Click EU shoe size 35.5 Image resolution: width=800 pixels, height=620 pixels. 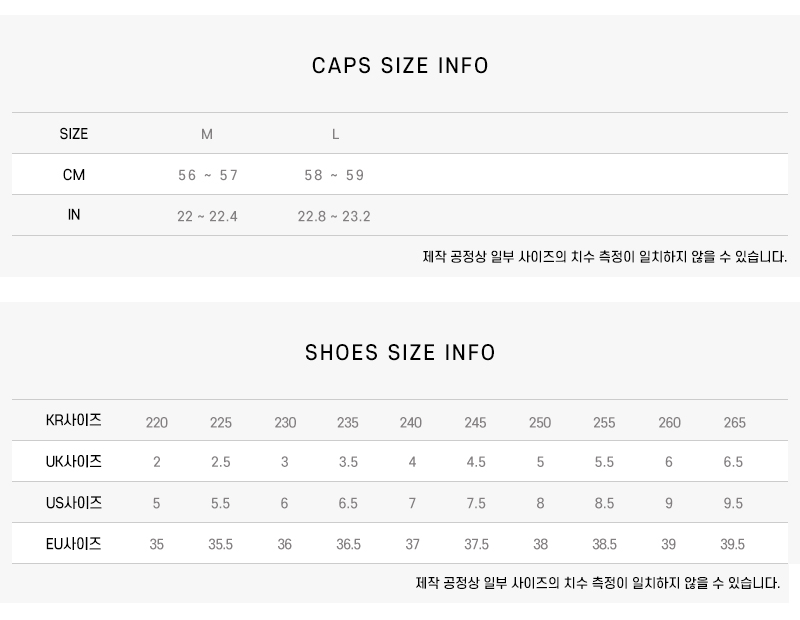click(220, 544)
